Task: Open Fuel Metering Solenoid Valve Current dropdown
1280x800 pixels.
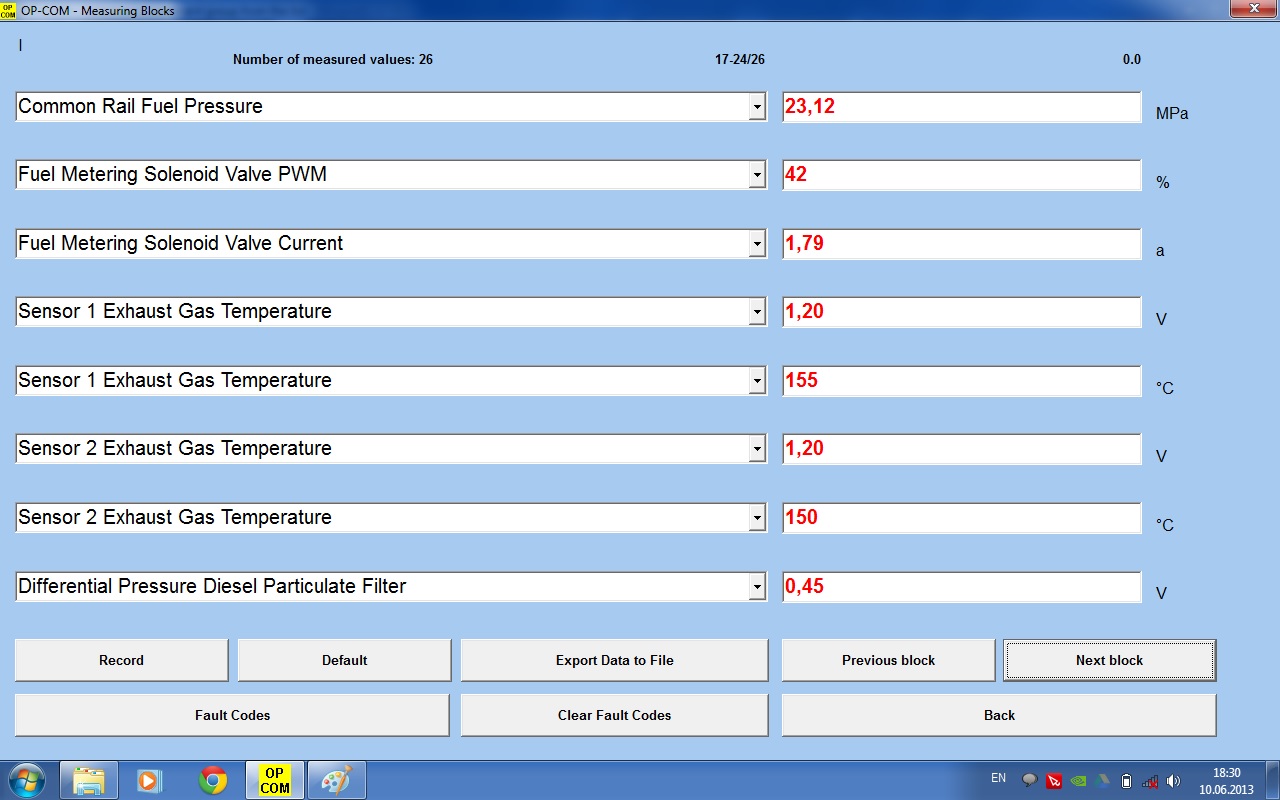Action: pyautogui.click(x=757, y=244)
